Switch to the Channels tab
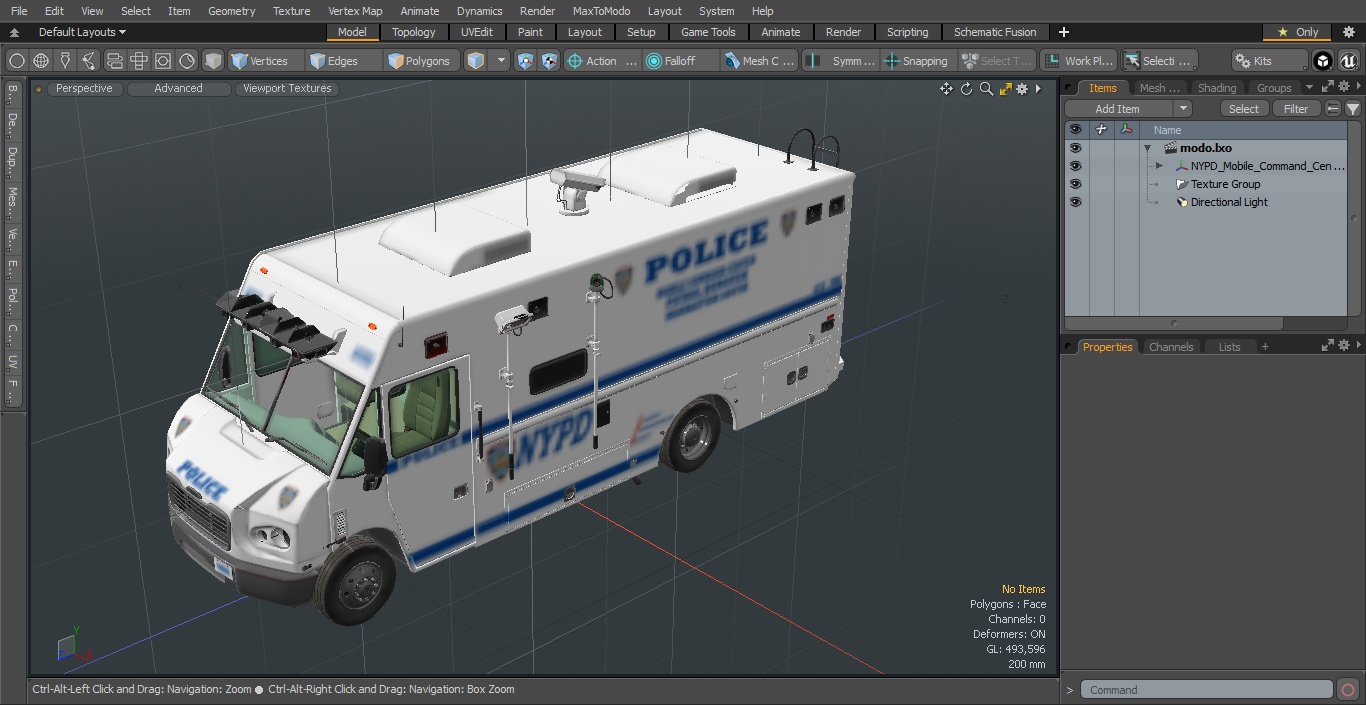The height and width of the screenshot is (705, 1366). pyautogui.click(x=1171, y=347)
